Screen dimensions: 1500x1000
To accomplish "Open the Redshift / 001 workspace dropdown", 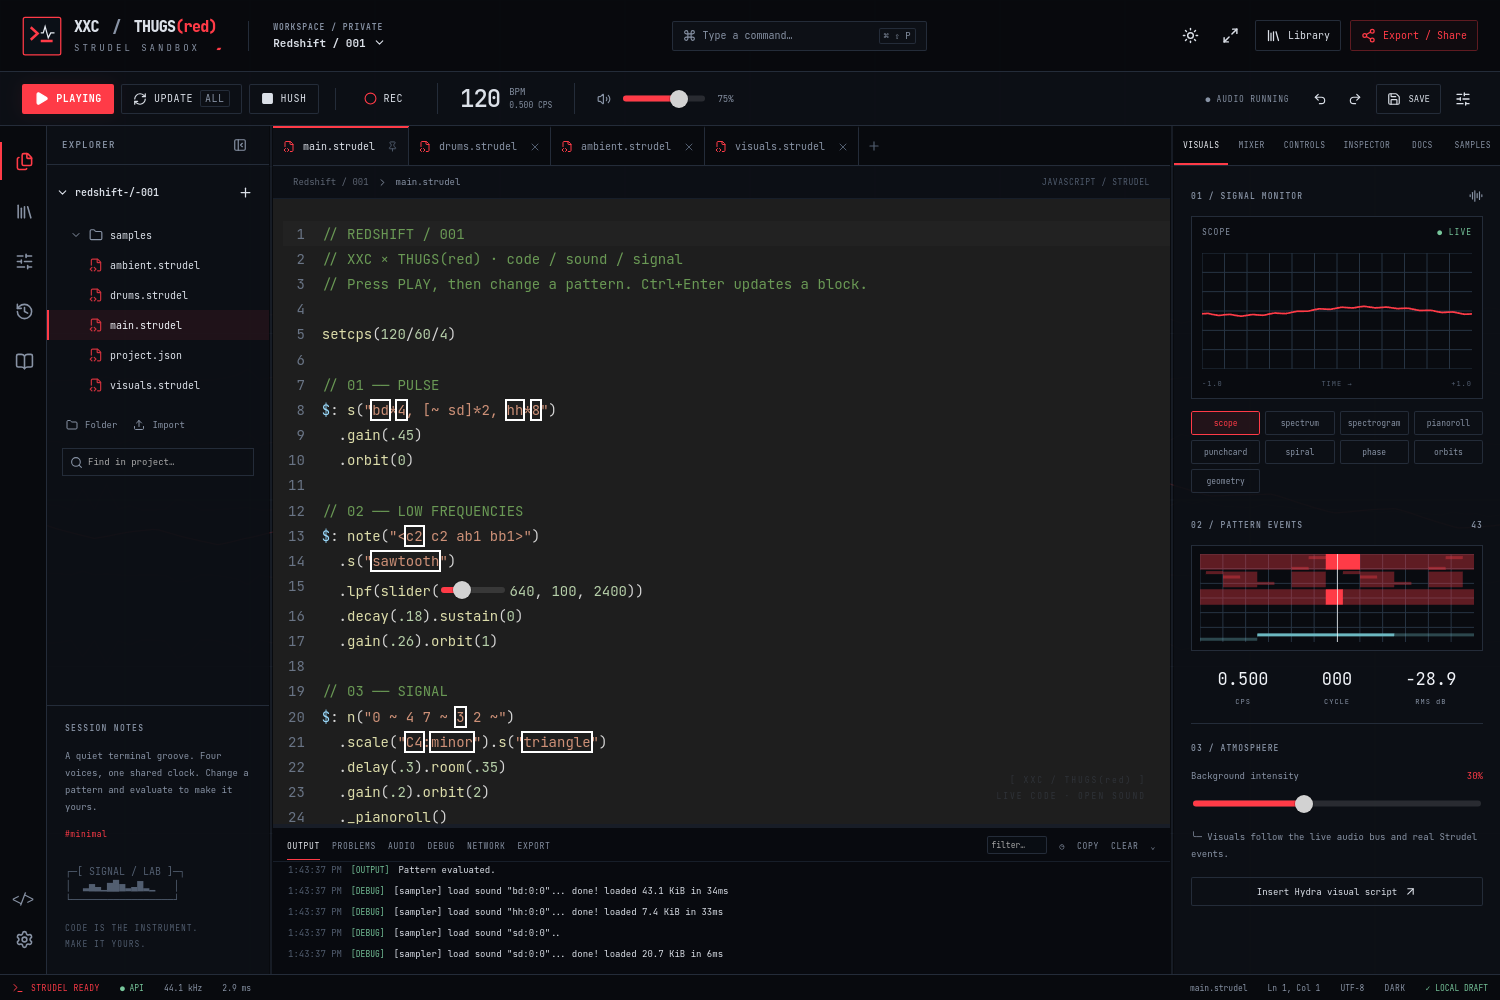I will click(x=329, y=43).
